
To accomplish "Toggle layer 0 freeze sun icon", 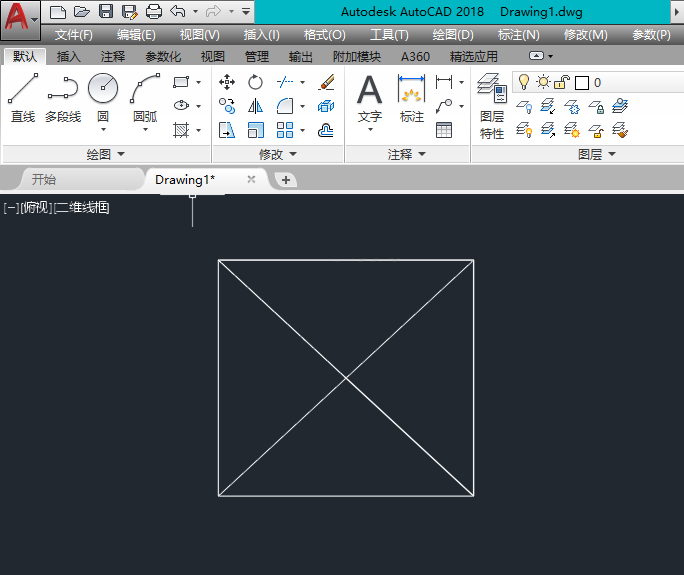I will tap(543, 82).
